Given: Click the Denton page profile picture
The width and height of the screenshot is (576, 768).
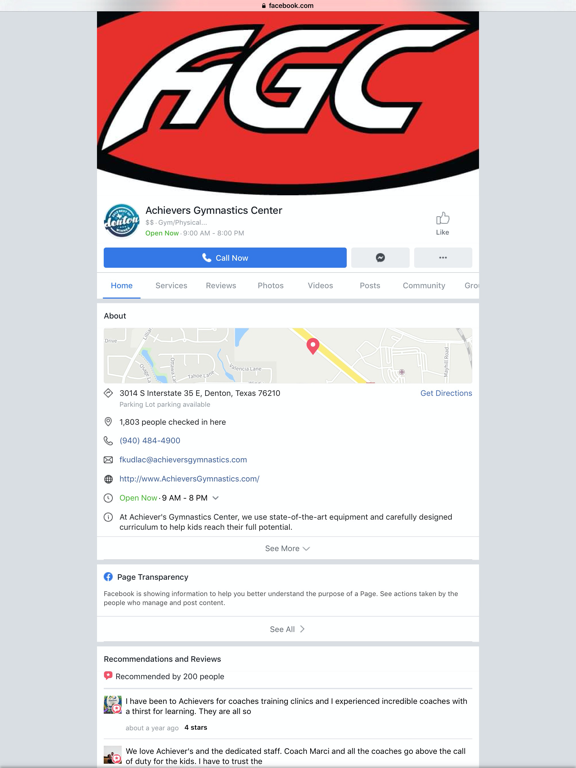Looking at the screenshot, I should coord(121,221).
